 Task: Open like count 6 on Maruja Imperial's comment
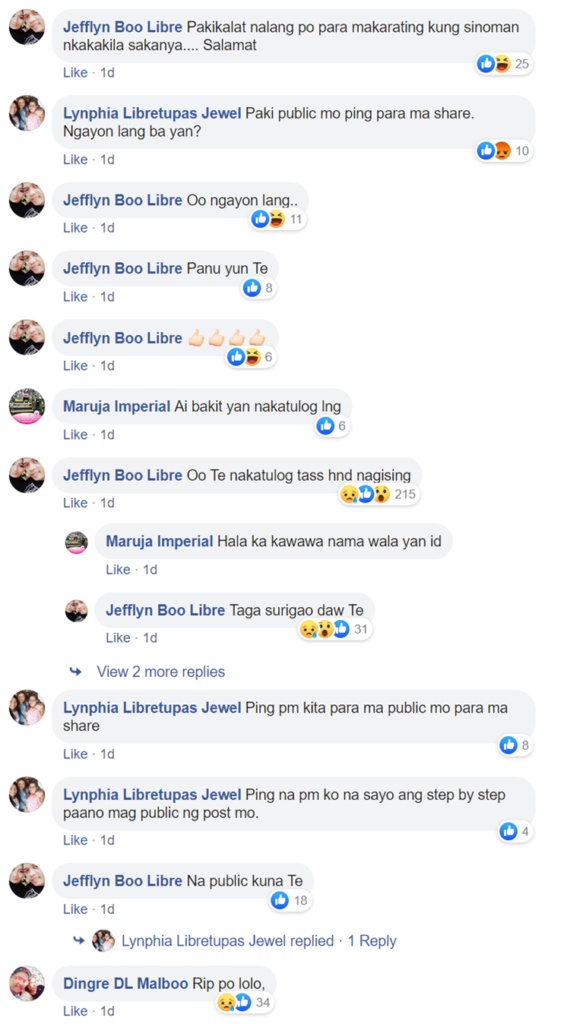coord(332,426)
